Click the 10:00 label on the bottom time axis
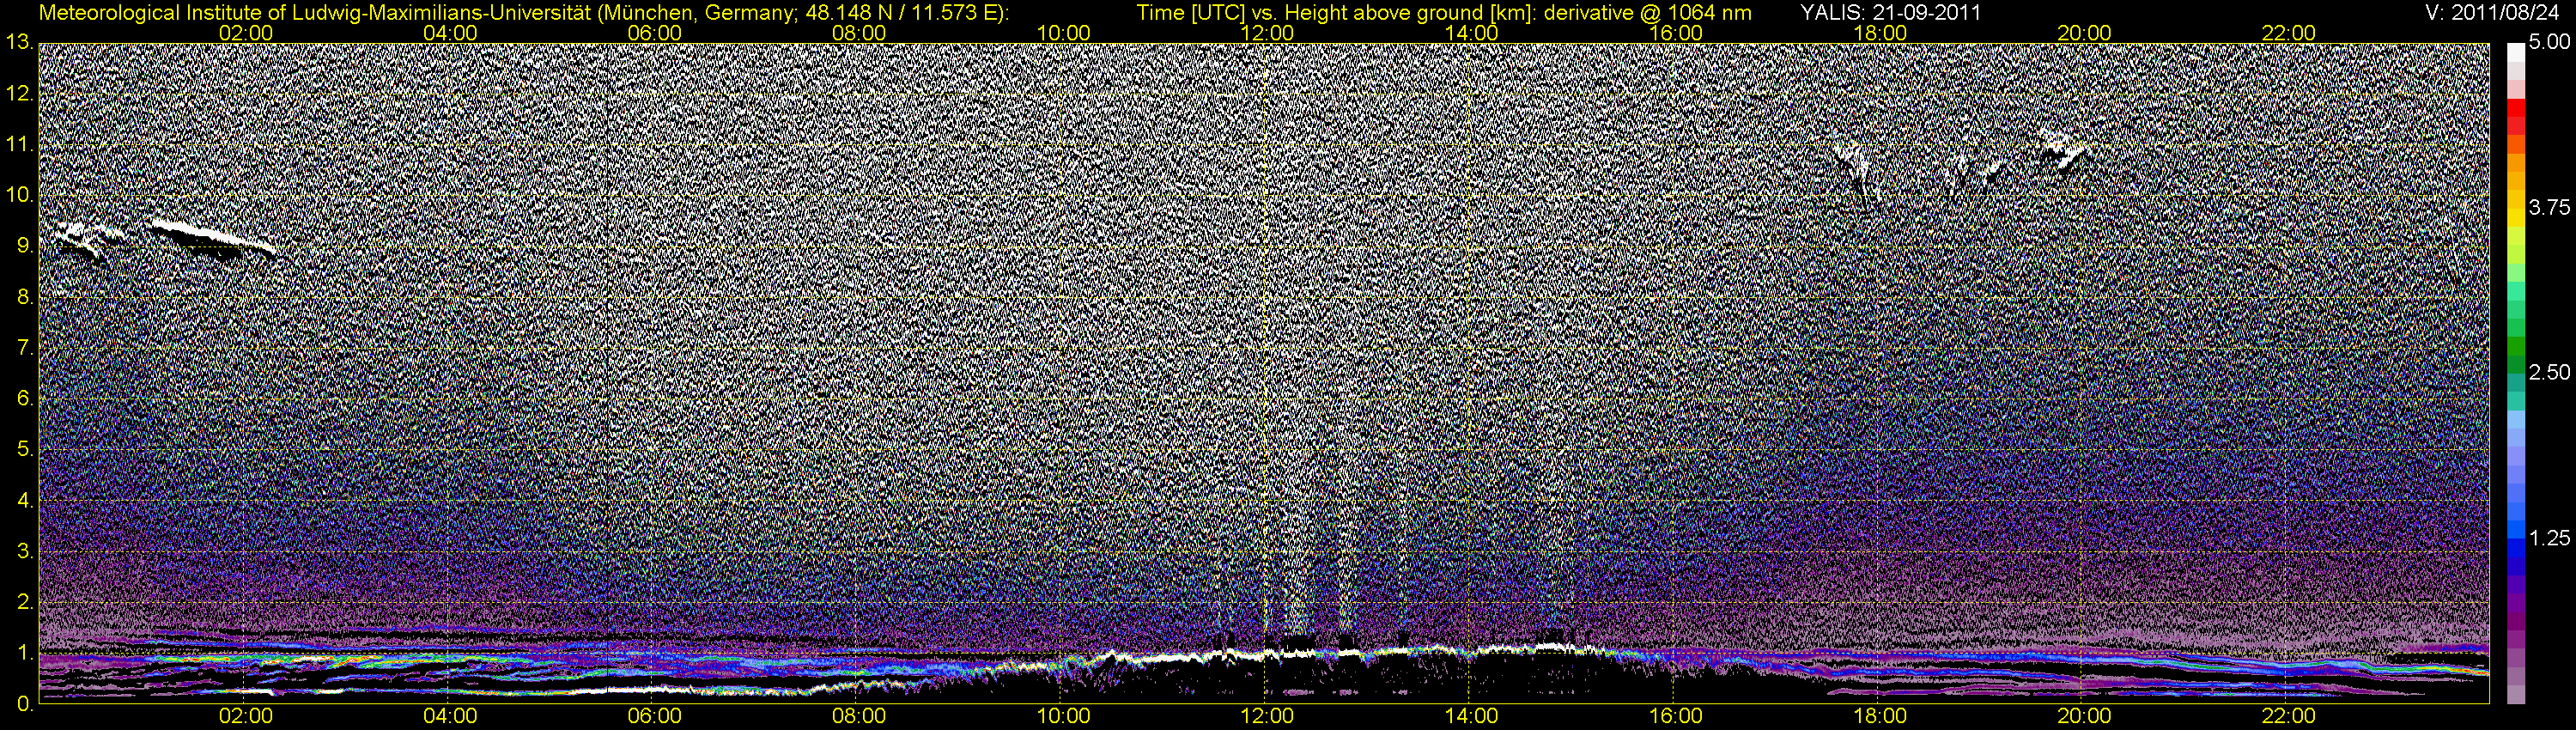The height and width of the screenshot is (730, 2576). (1063, 716)
